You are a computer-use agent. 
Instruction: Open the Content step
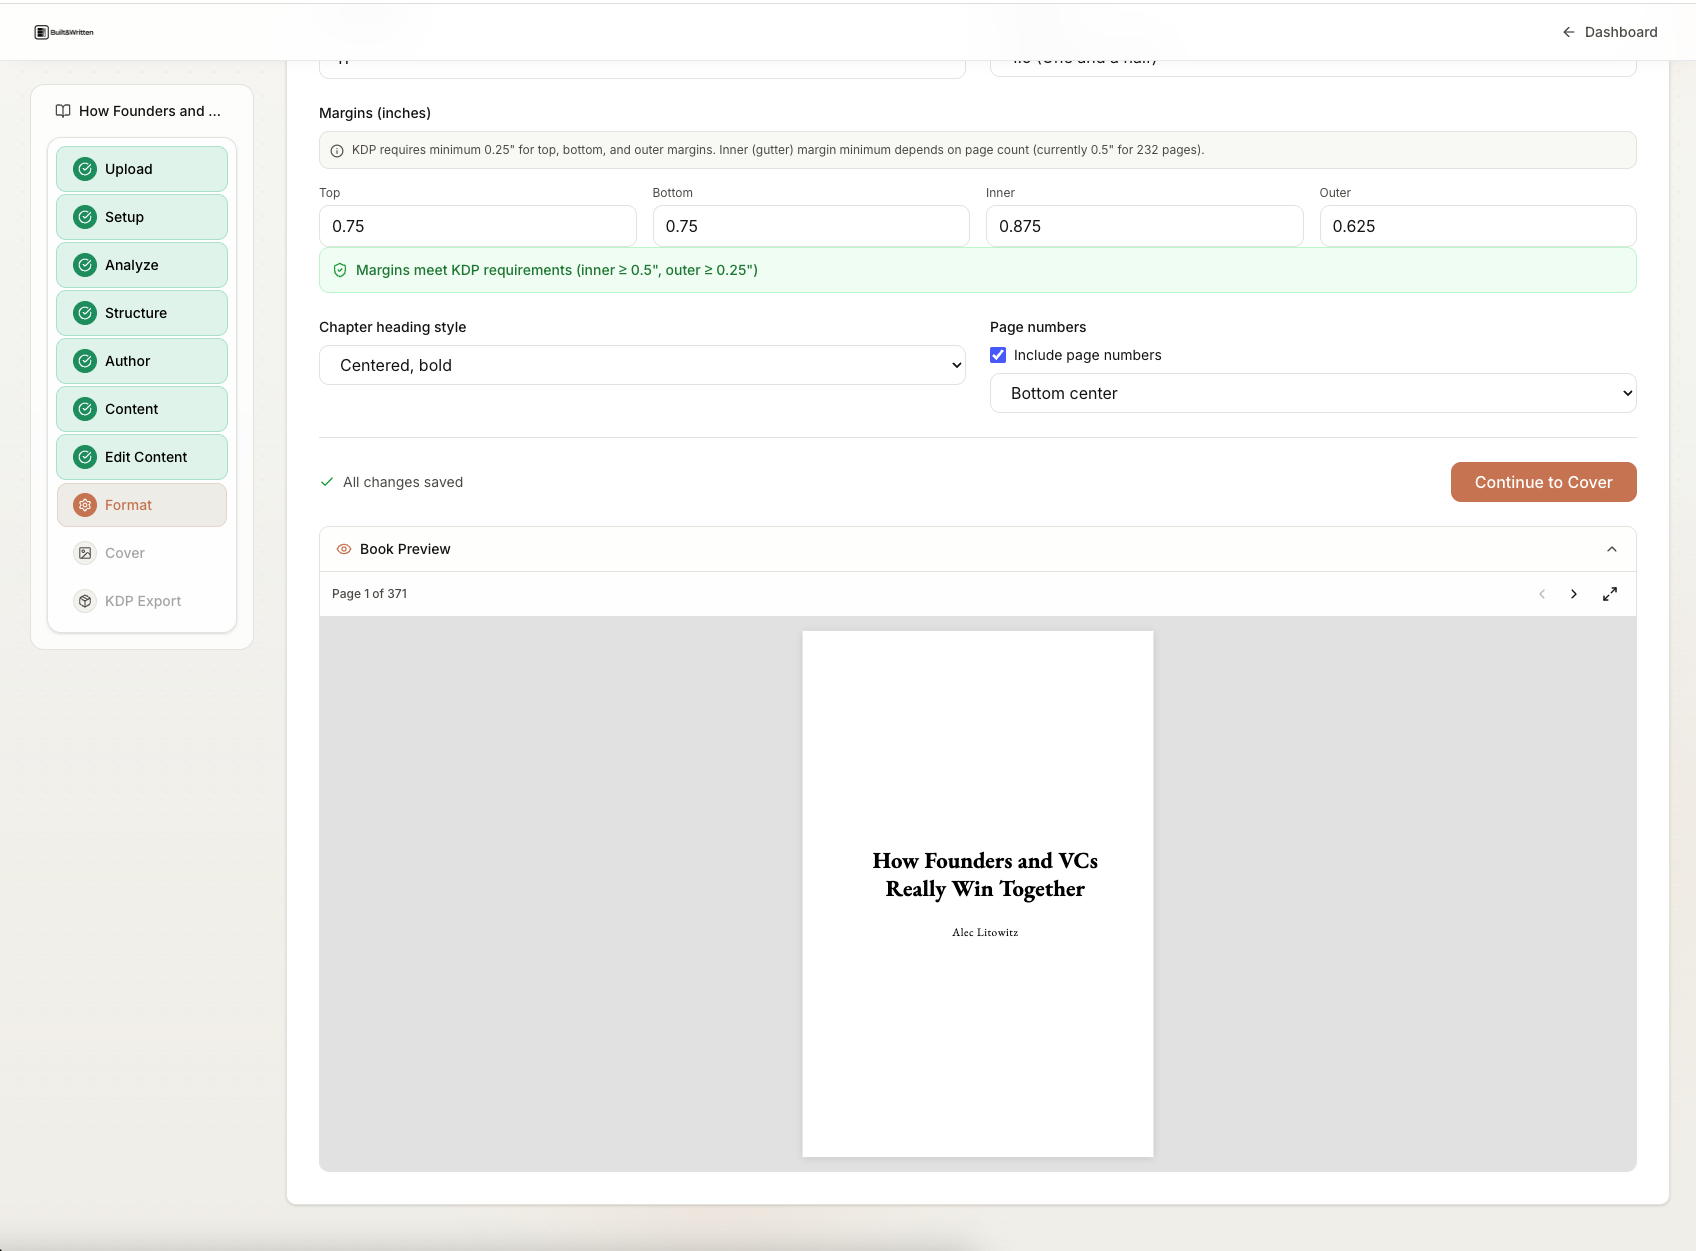point(142,409)
